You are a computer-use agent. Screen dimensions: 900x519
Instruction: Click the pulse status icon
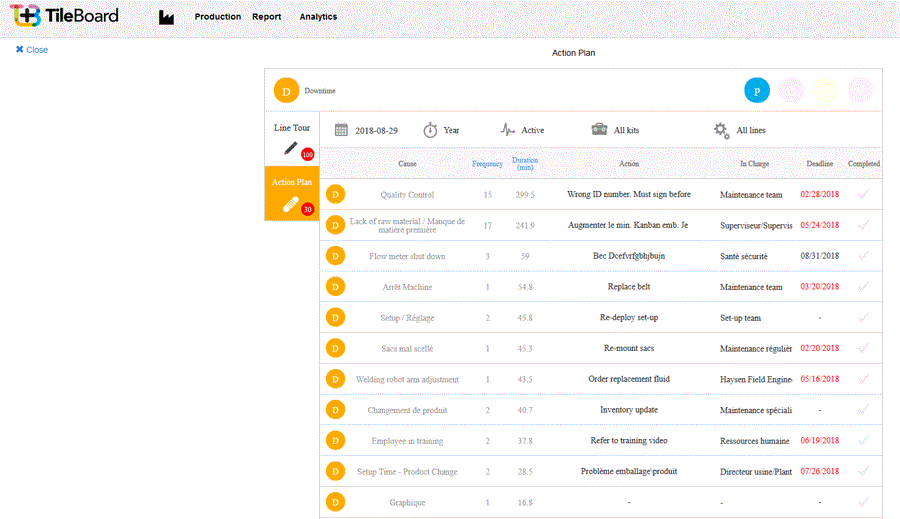tap(507, 130)
